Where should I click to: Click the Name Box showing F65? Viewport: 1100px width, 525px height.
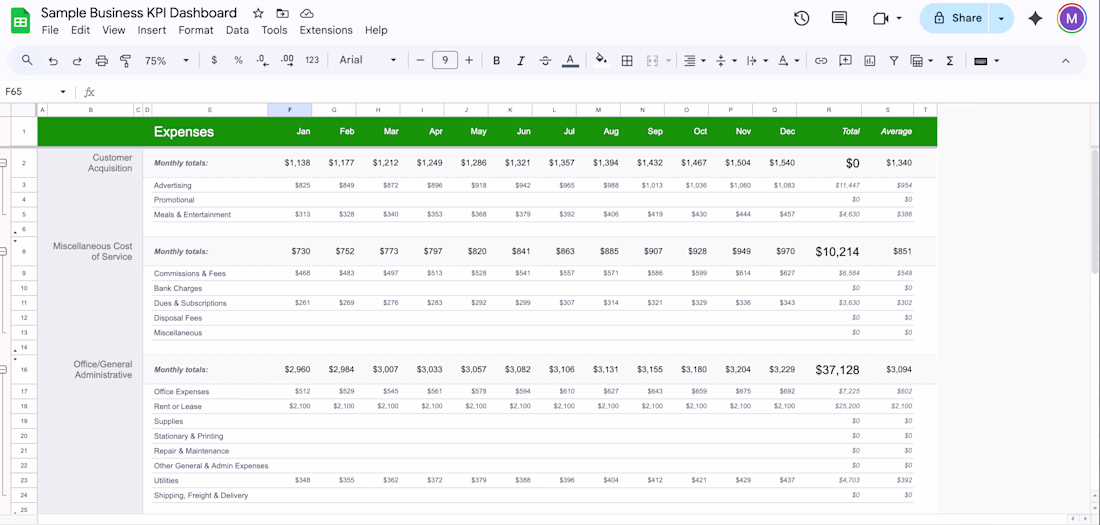click(30, 92)
